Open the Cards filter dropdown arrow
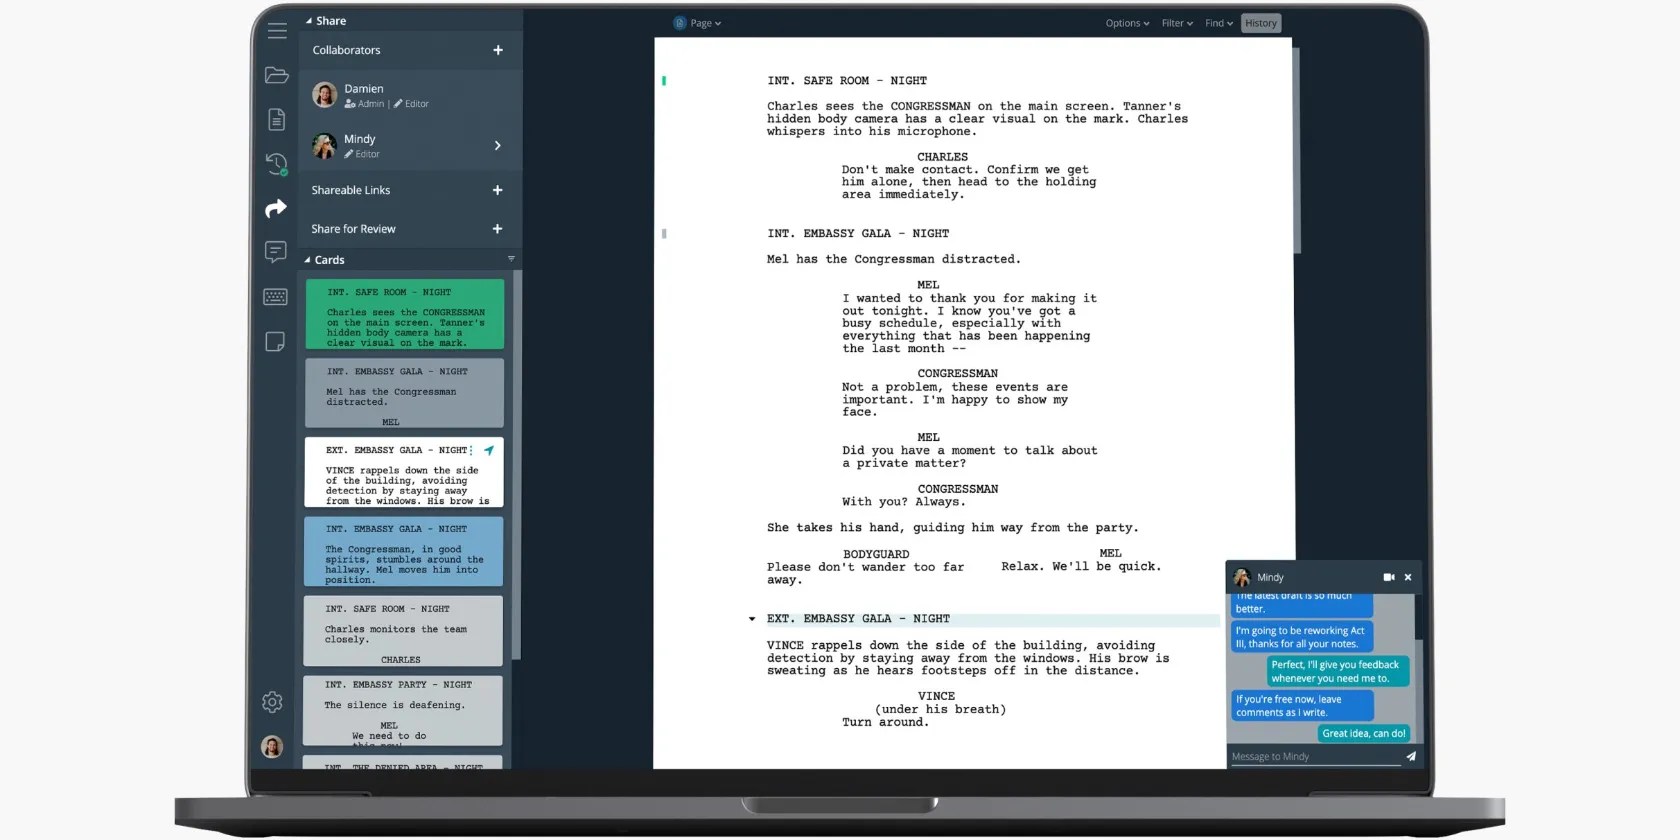 [511, 259]
